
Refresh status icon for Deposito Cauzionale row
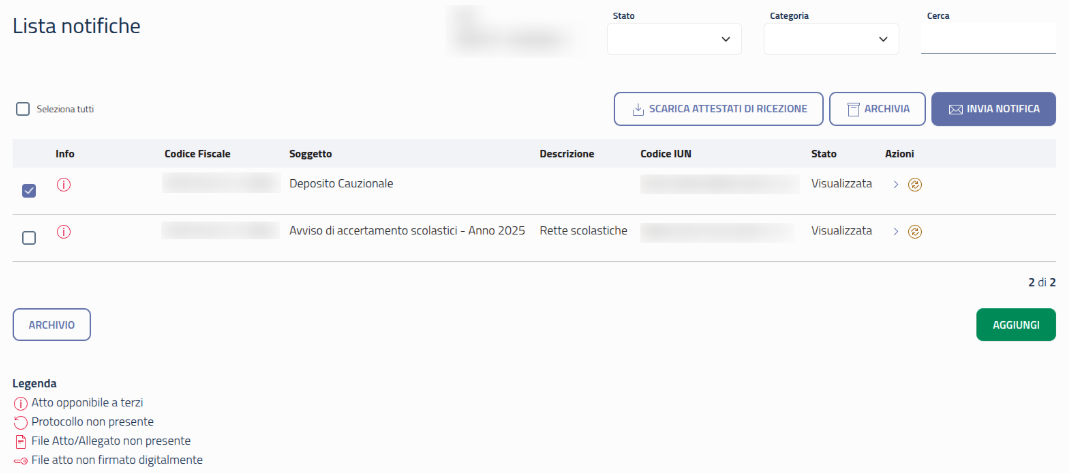915,185
